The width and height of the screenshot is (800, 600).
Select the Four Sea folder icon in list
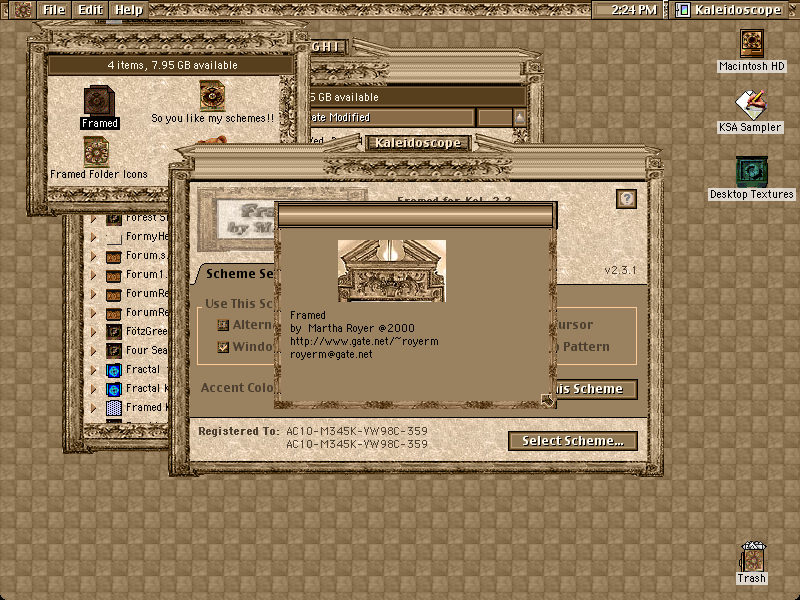tap(113, 351)
